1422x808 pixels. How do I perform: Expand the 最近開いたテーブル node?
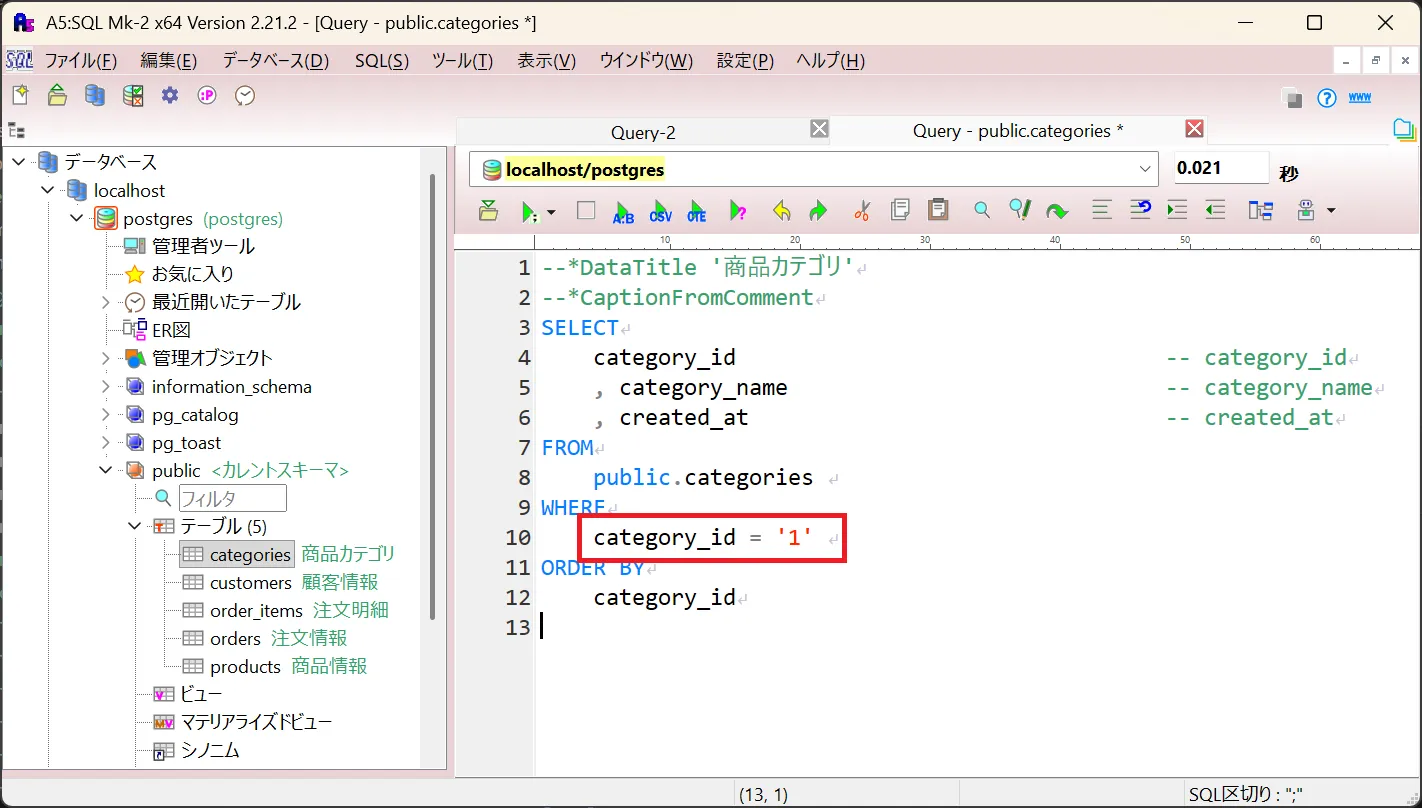click(106, 302)
